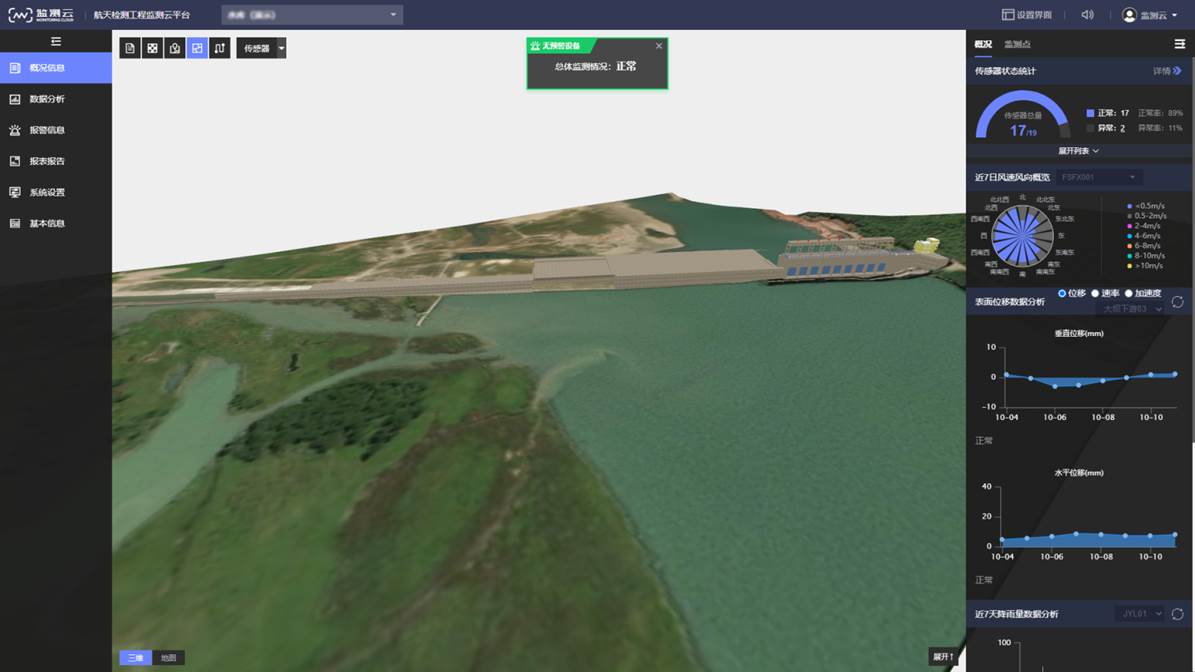Screen dimensions: 1195x672
Task: Open the 传感器 dropdown in map toolbar
Action: pyautogui.click(x=281, y=48)
